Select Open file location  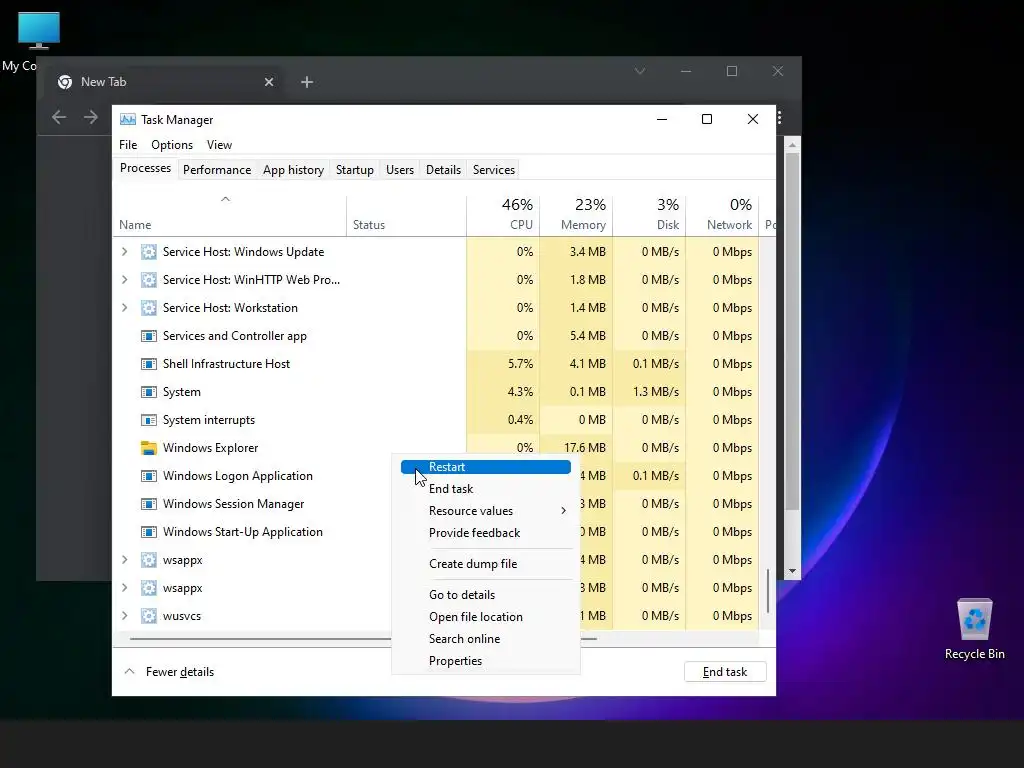[x=486, y=617]
